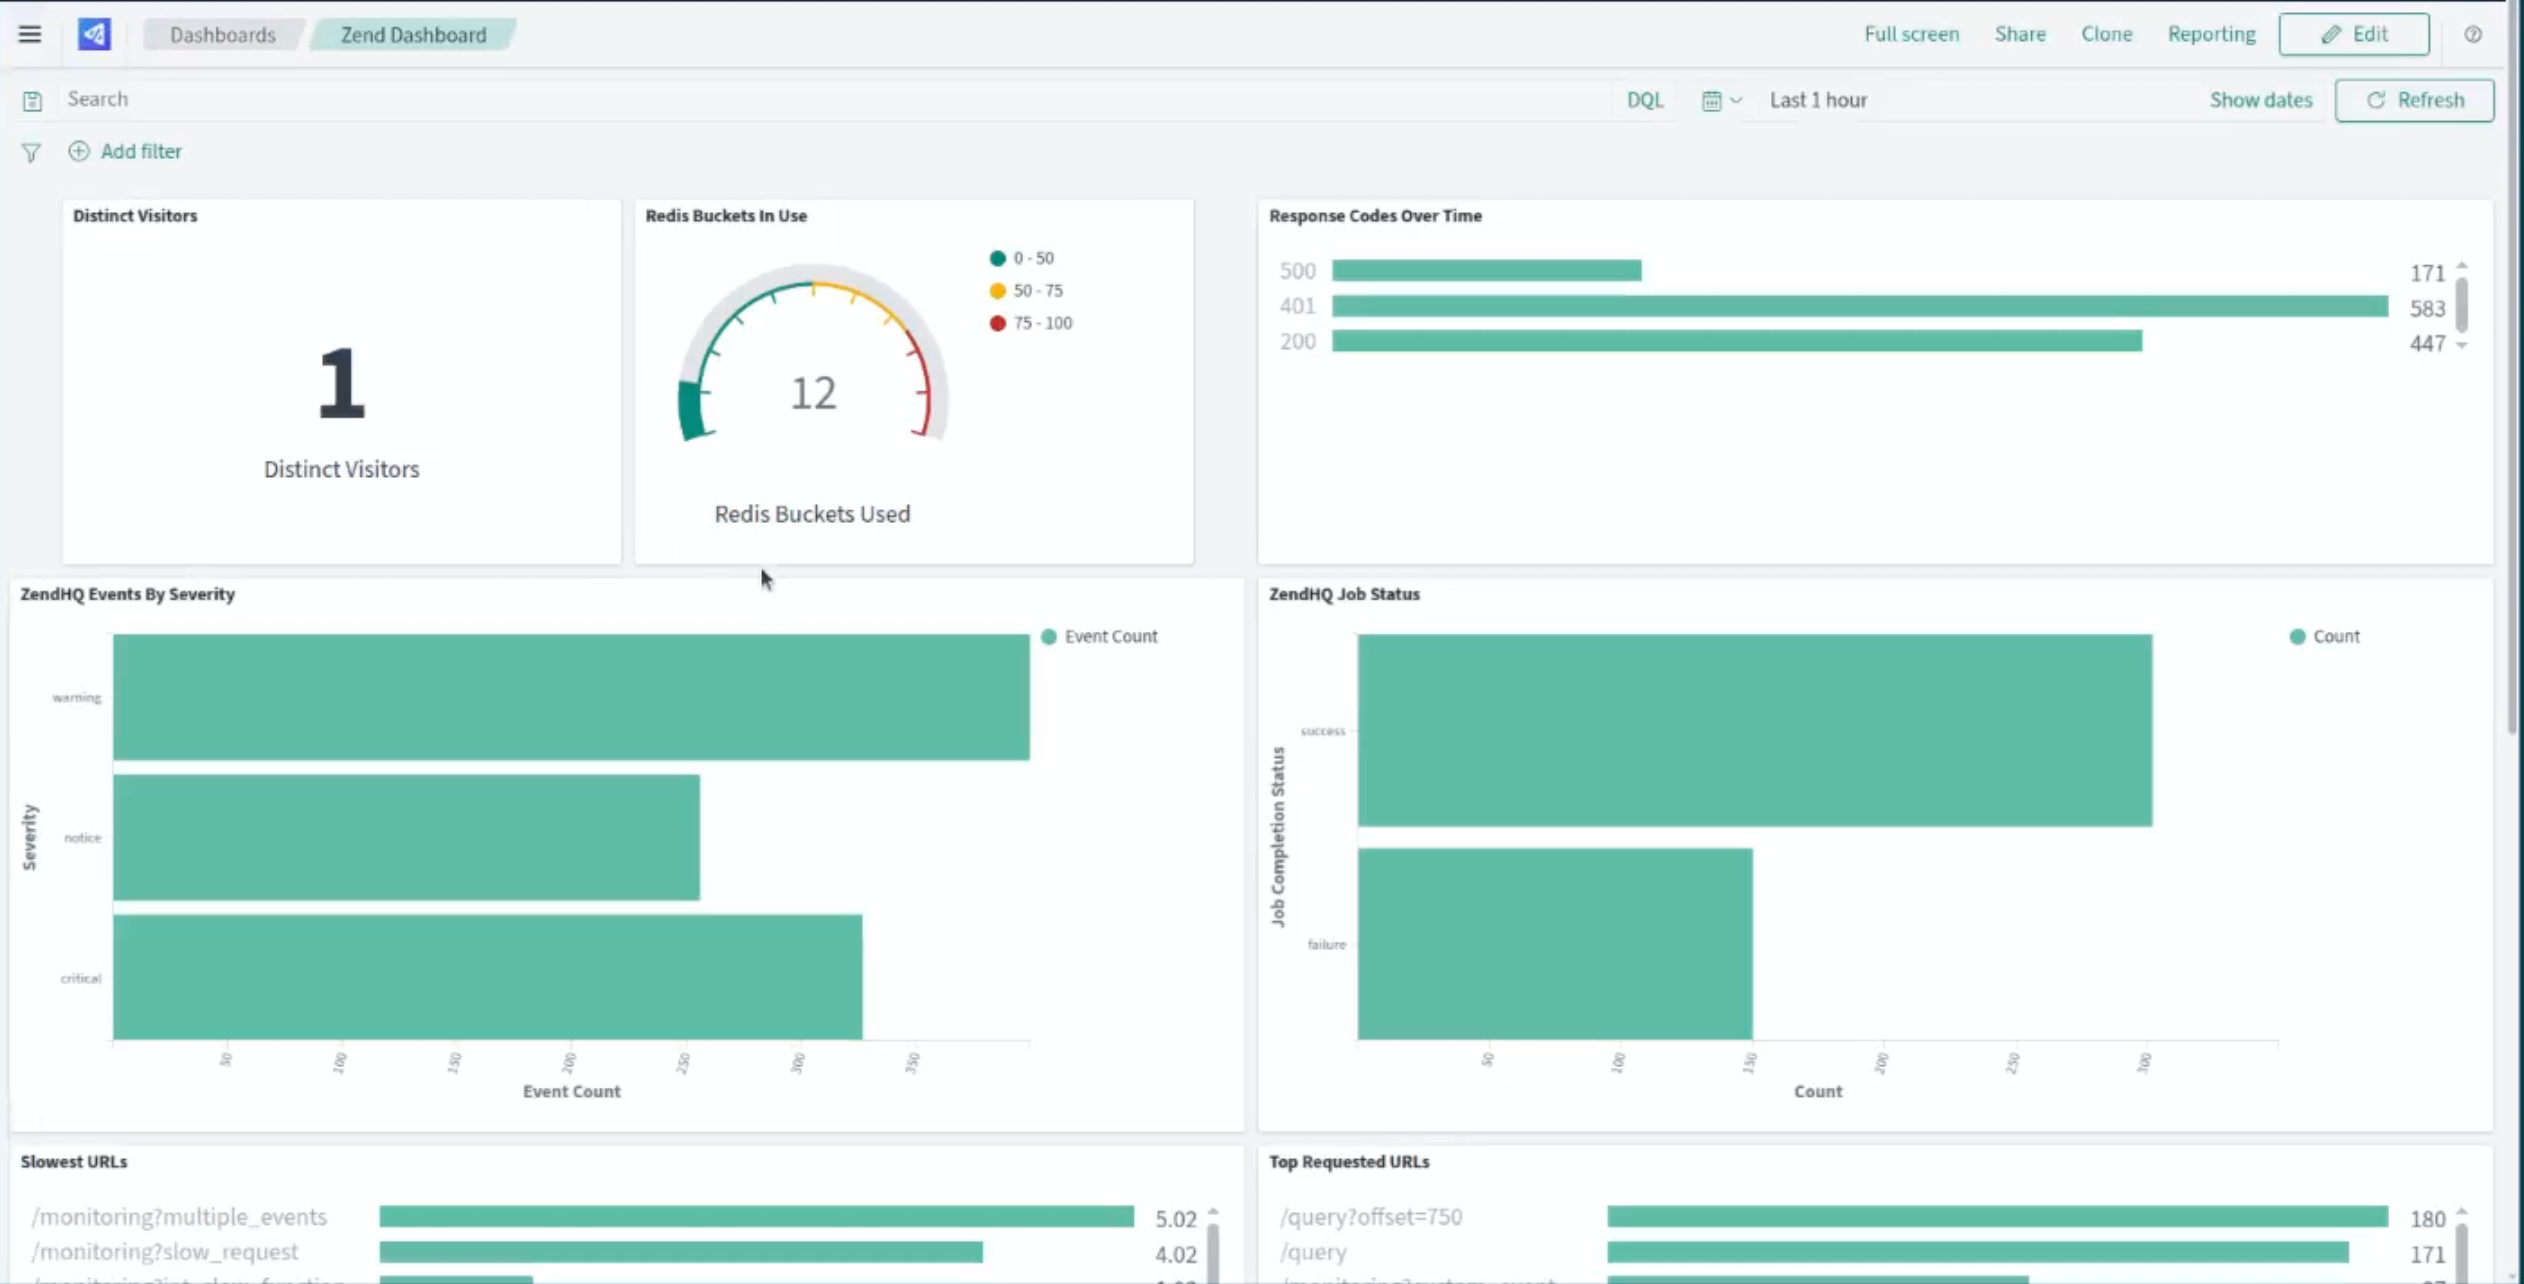The width and height of the screenshot is (2524, 1284).
Task: Go to the Dashboards breadcrumb
Action: (x=222, y=34)
